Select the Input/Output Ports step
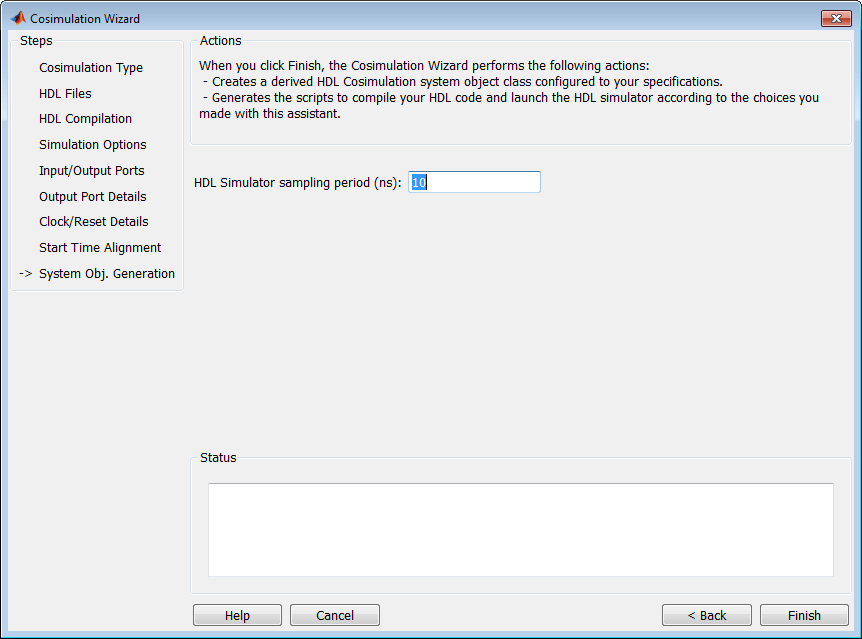 point(91,170)
